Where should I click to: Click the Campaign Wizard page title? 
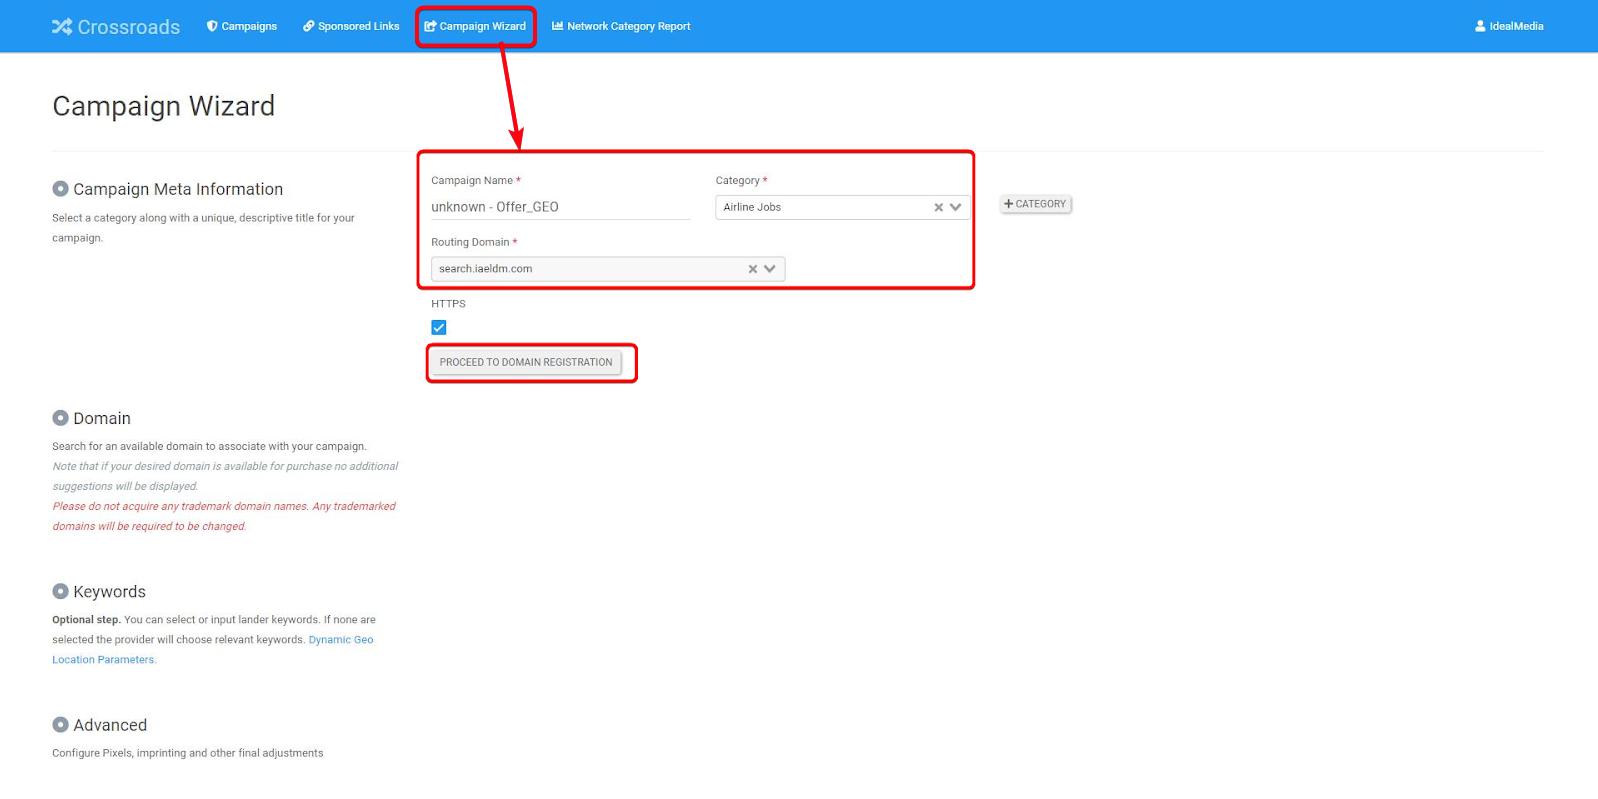[x=163, y=106]
